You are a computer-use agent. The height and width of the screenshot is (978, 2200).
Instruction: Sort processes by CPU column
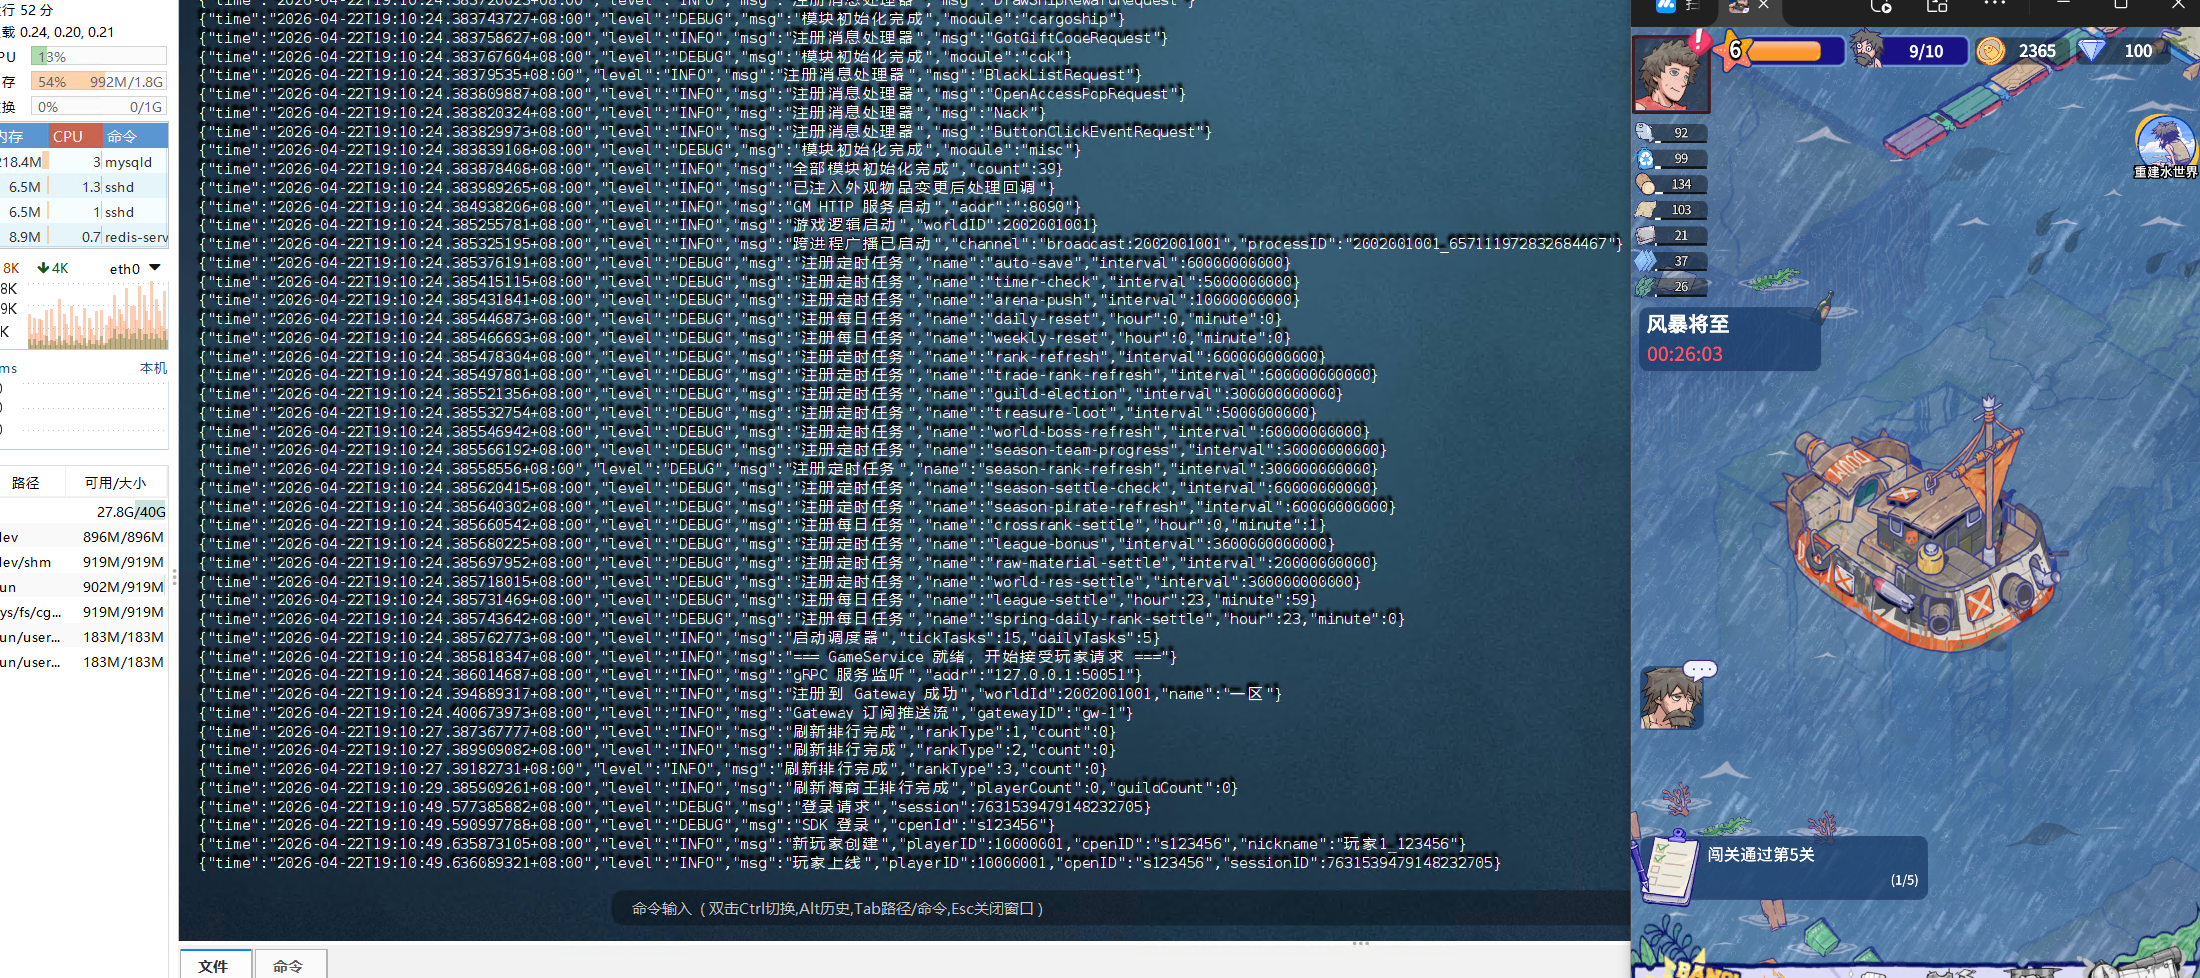point(69,136)
